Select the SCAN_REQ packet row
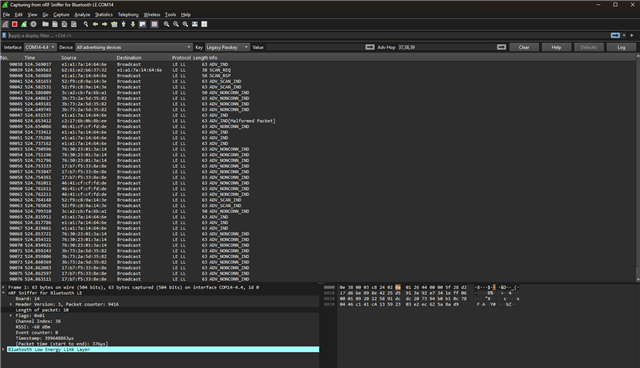The width and height of the screenshot is (640, 368). 318,70
